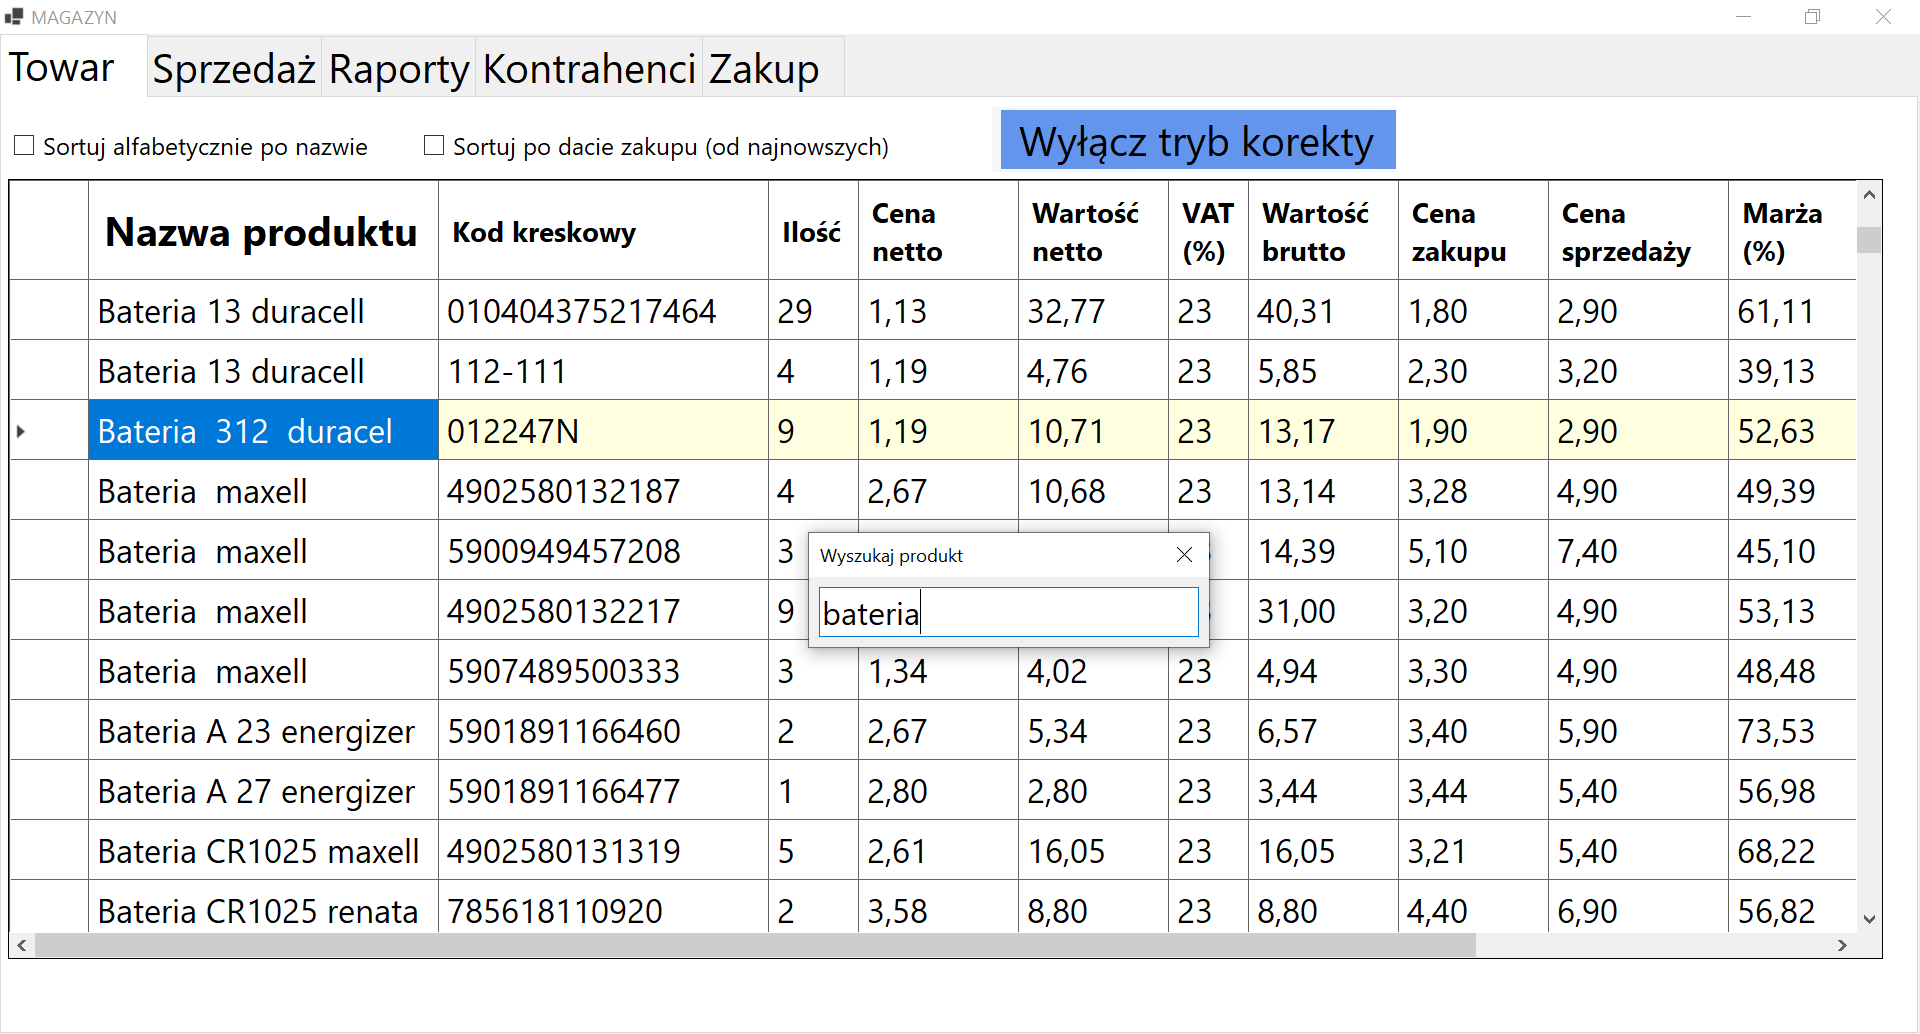This screenshot has width=1920, height=1034.
Task: Enable Sortuj po dacie zakupu checkbox
Action: 434,146
